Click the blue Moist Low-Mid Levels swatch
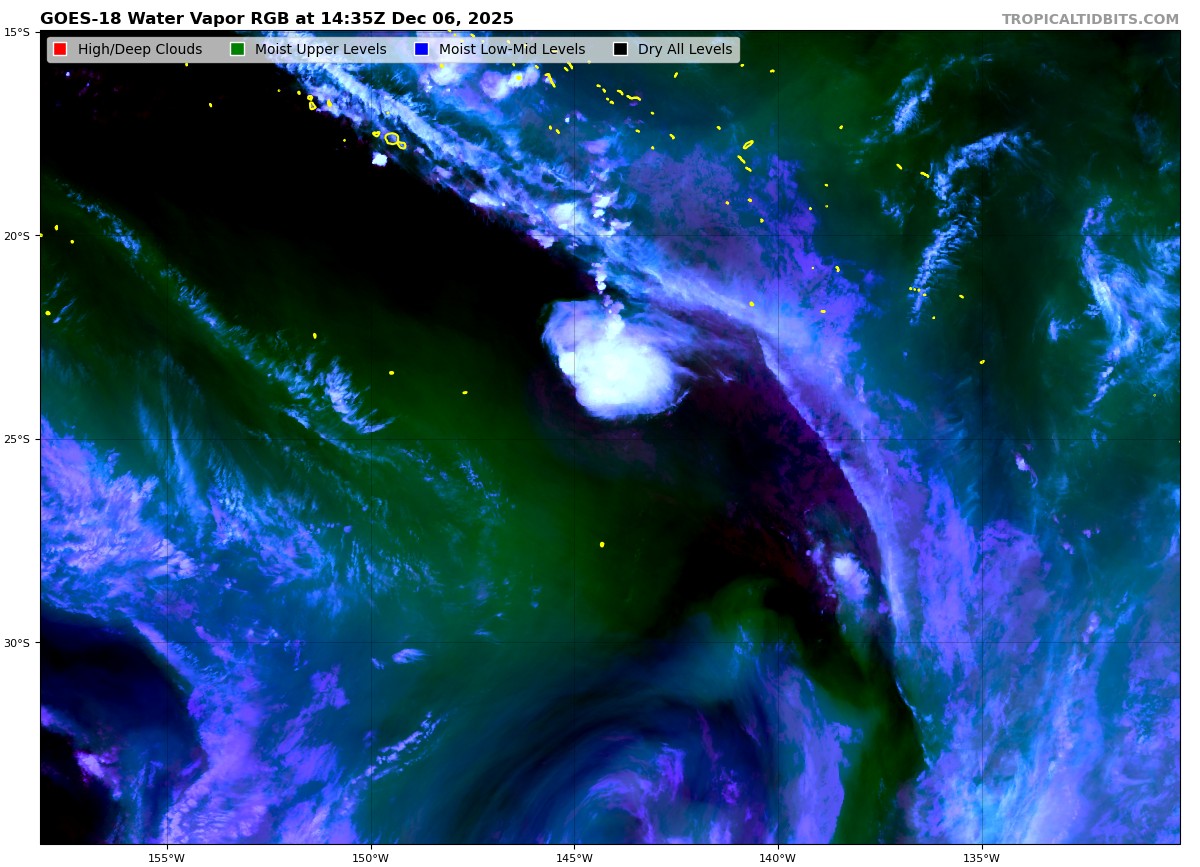Image resolution: width=1200 pixels, height=867 pixels. click(421, 49)
